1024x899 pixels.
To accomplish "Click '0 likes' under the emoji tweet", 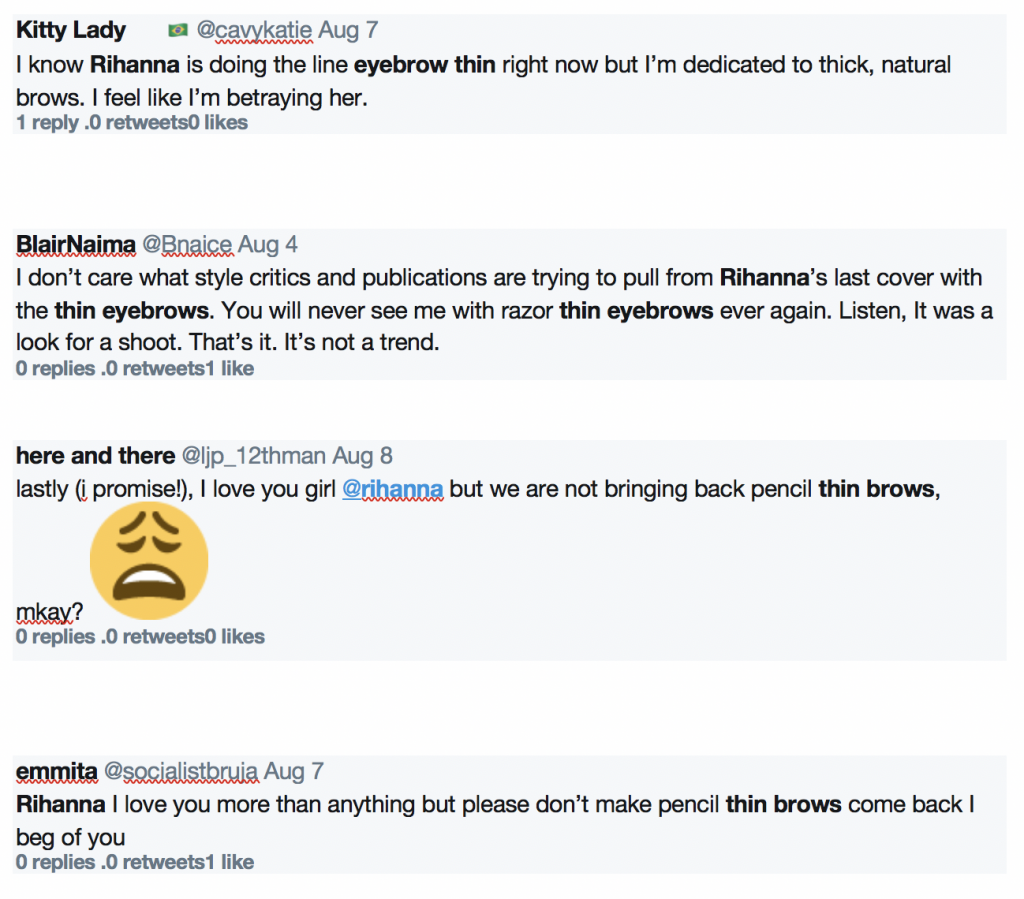I will pyautogui.click(x=235, y=637).
